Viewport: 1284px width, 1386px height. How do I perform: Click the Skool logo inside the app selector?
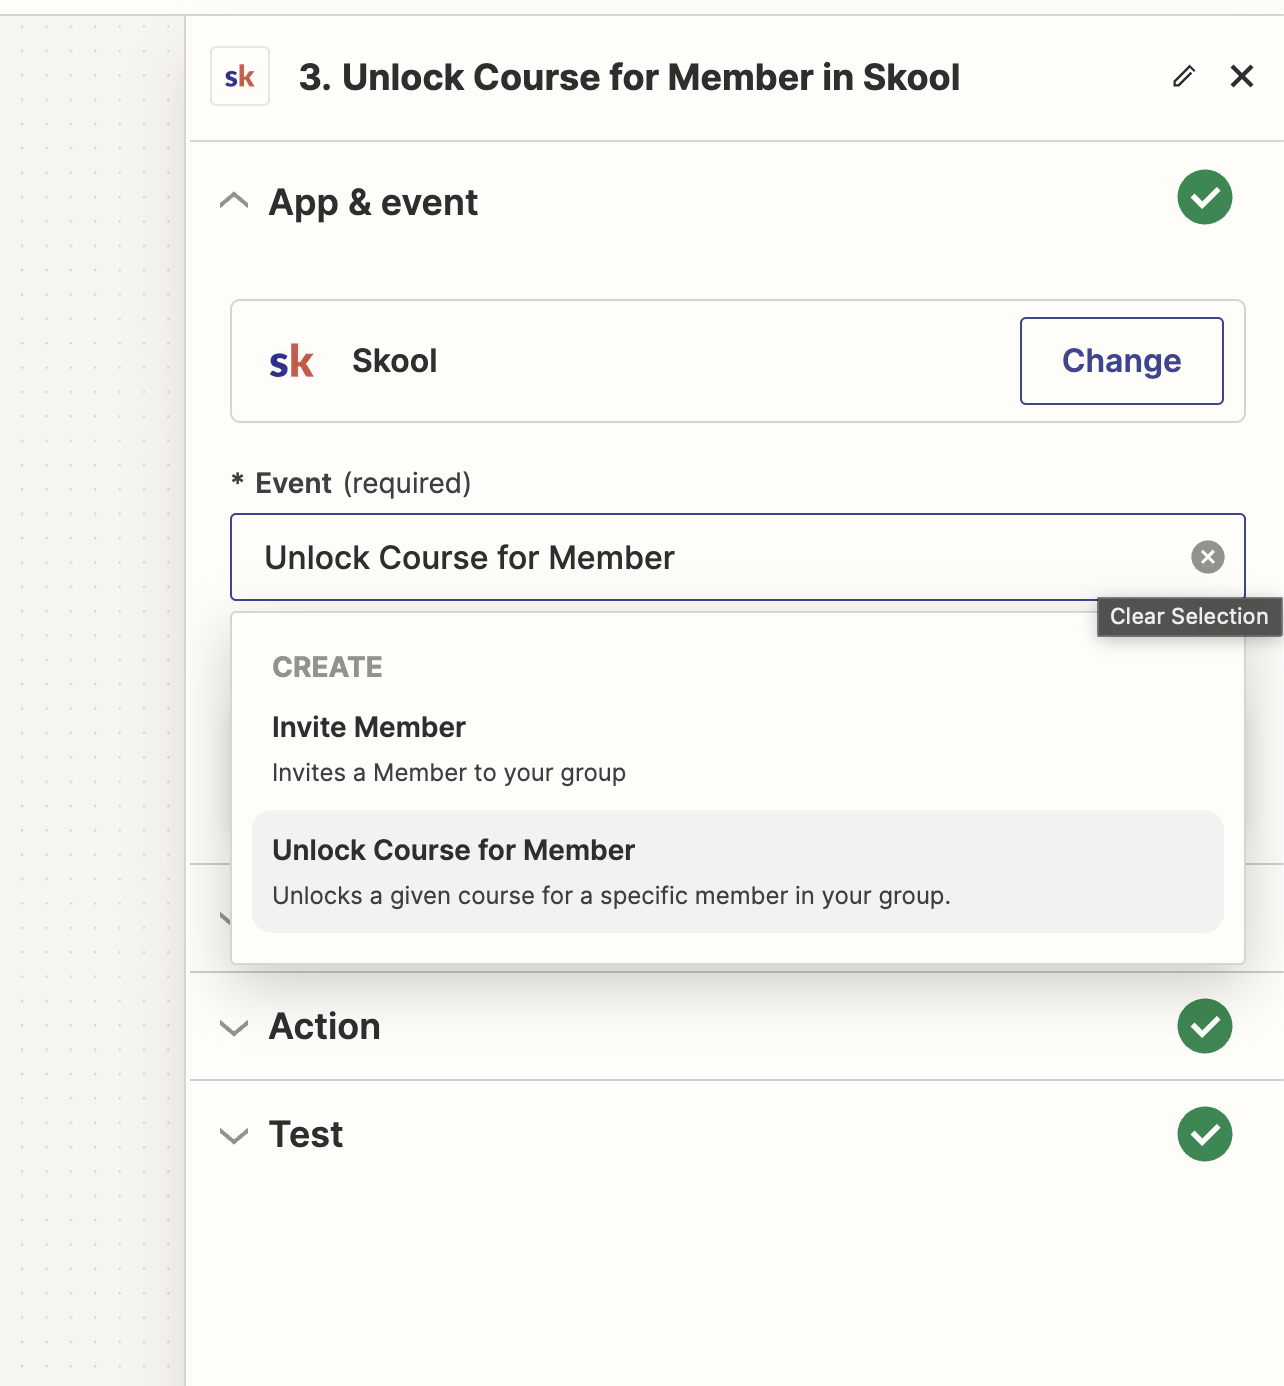(x=291, y=361)
